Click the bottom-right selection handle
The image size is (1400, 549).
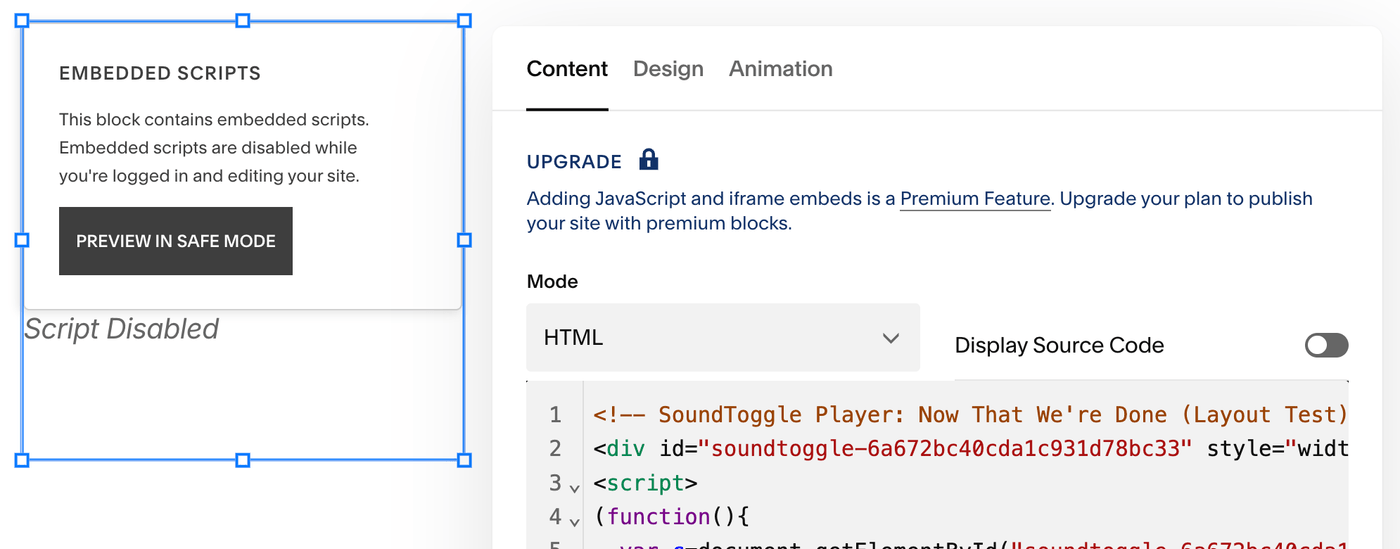pos(464,460)
